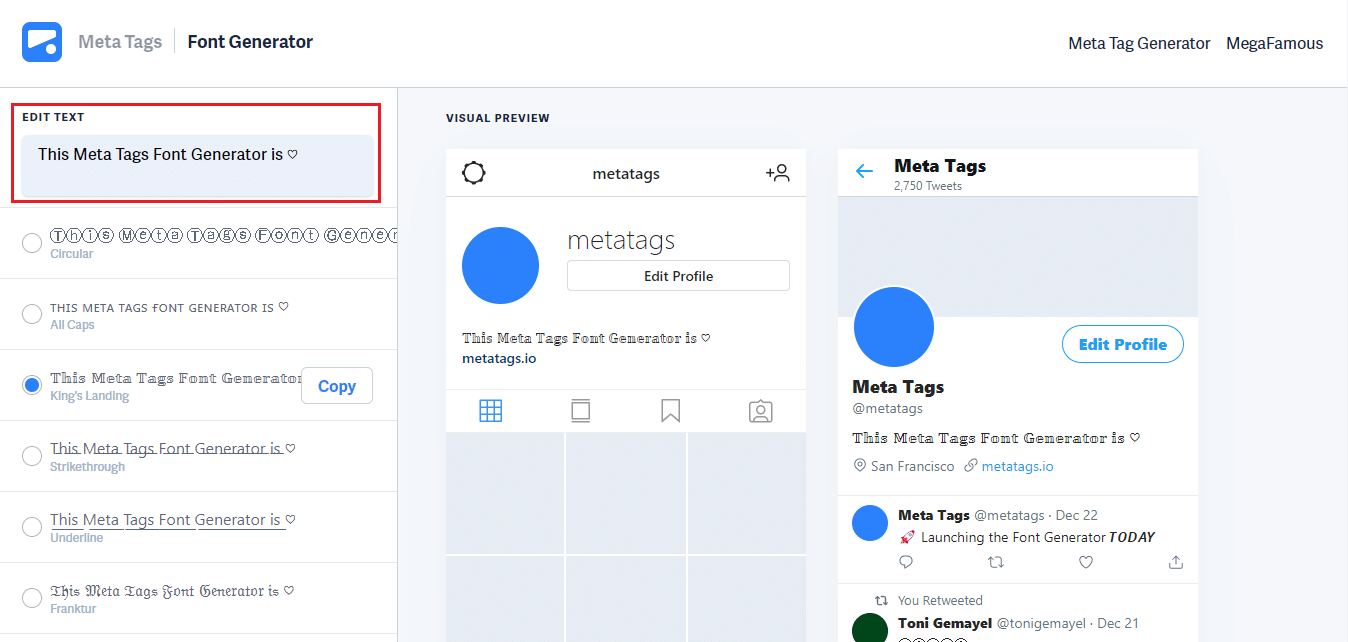The height and width of the screenshot is (642, 1348).
Task: Click the San Francisco location pin icon
Action: point(859,466)
